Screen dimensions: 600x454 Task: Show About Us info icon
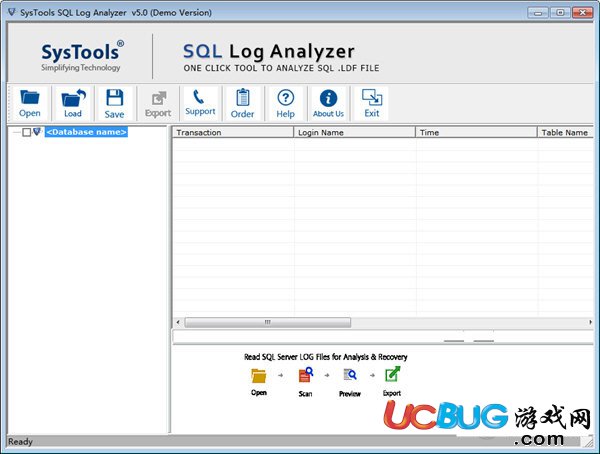[x=328, y=103]
